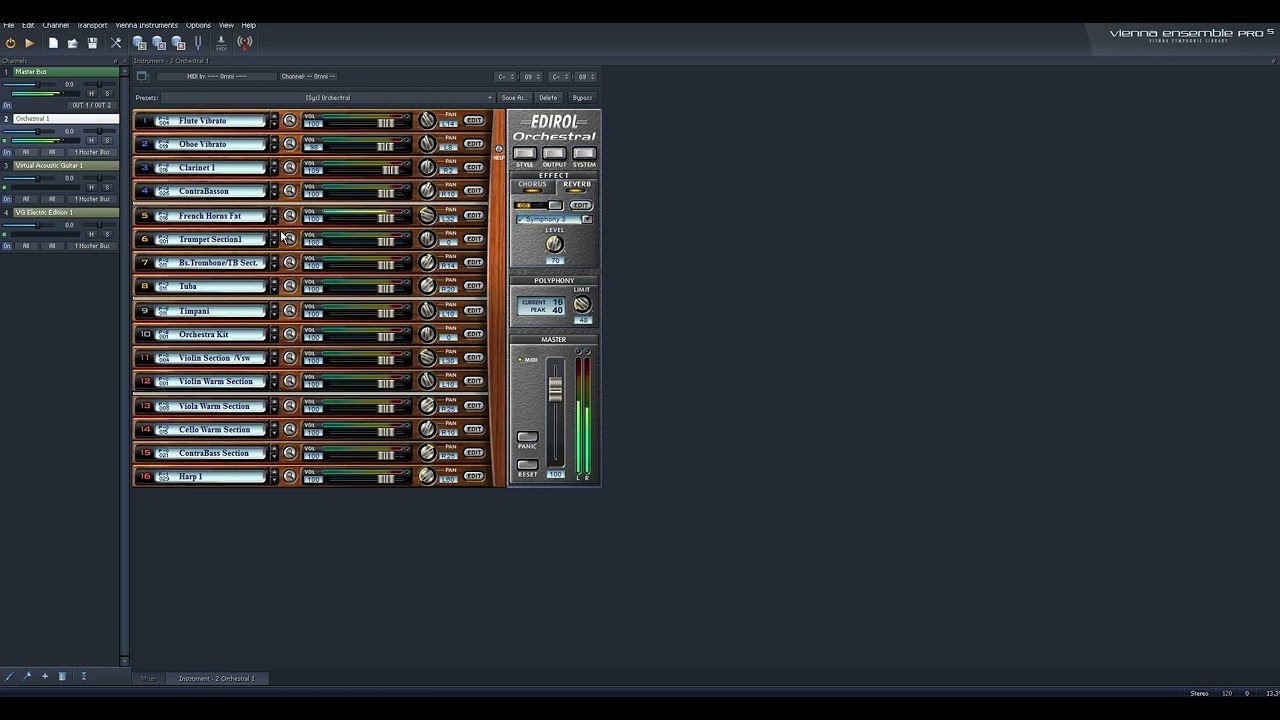Click the Reset button in Master section
Viewport: 1280px width, 720px height.
527,465
